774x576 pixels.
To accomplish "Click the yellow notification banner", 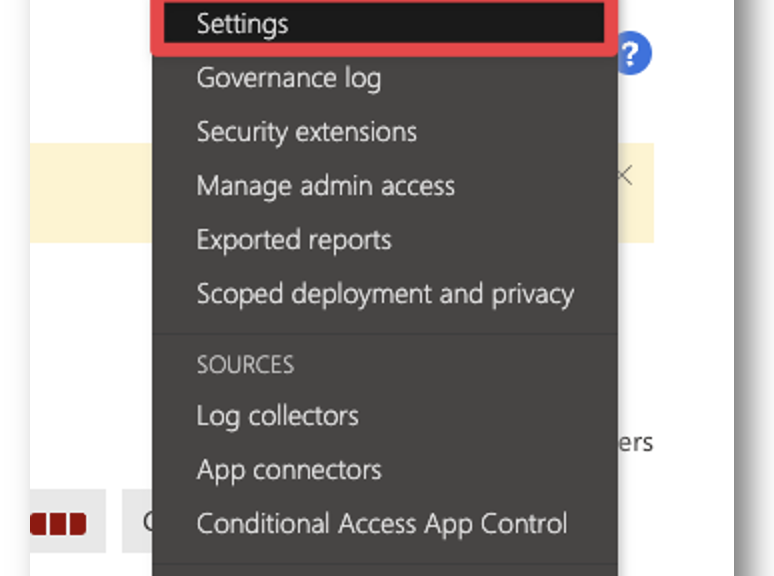I will 91,193.
